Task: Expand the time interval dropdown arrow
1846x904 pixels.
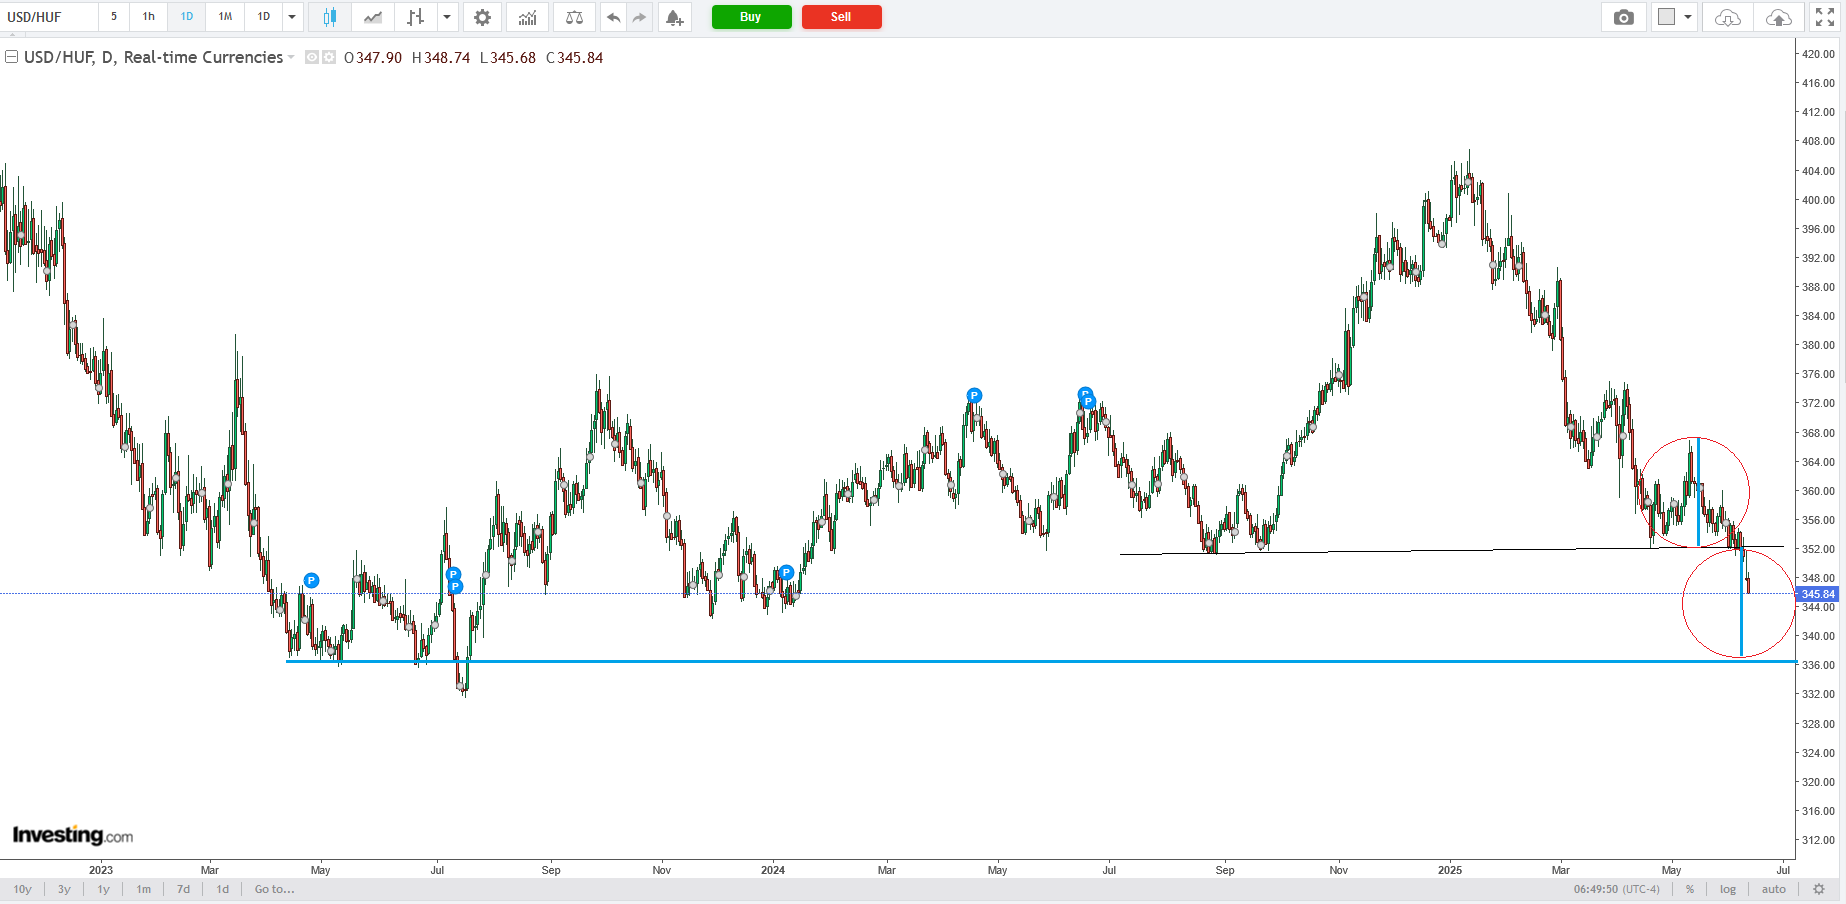Action: [x=292, y=17]
